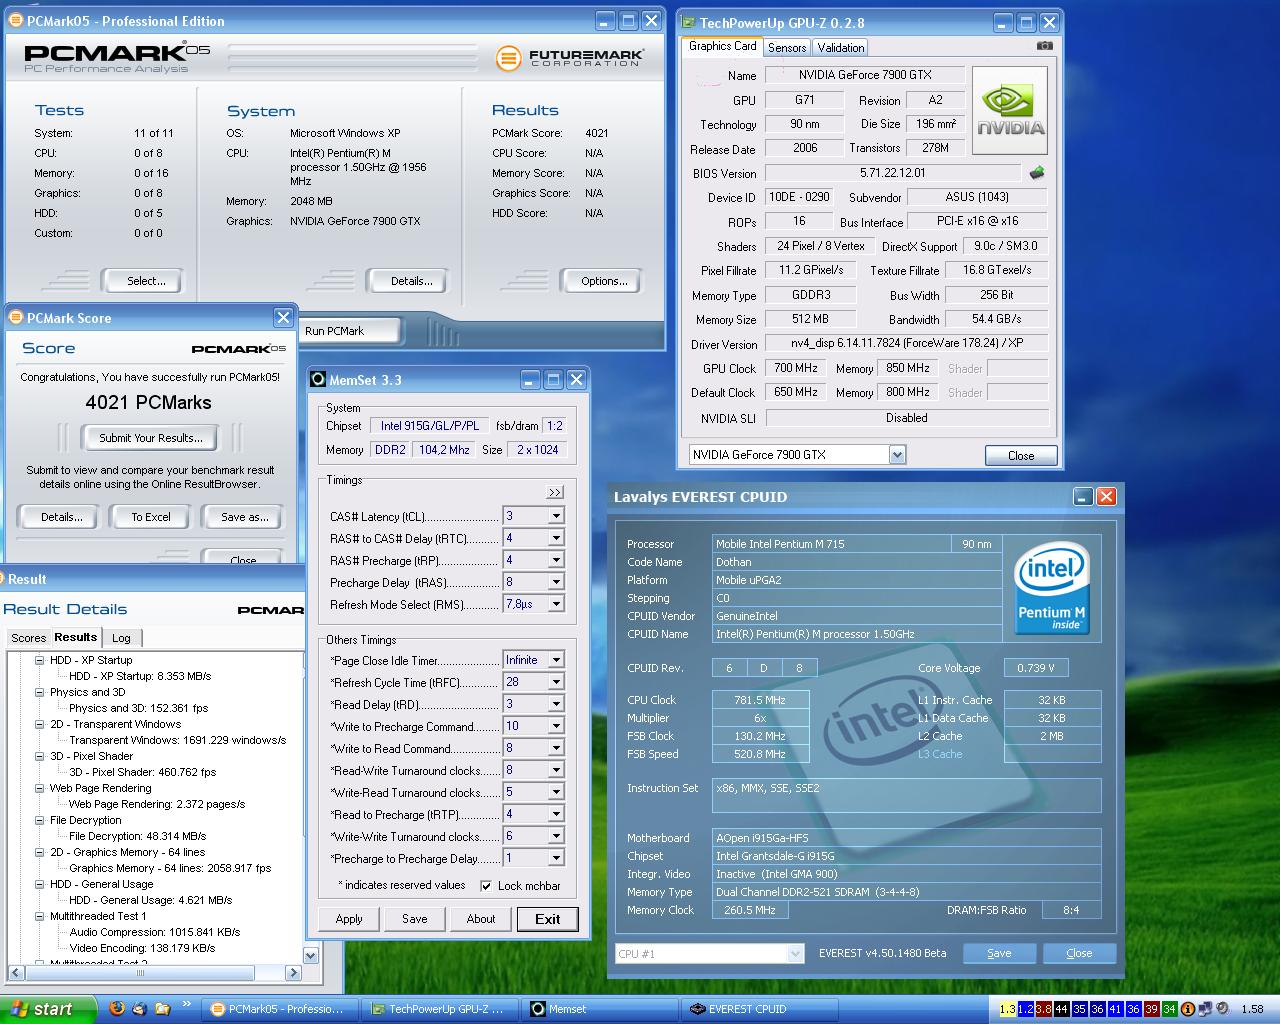Open the mail icon in quick launch
This screenshot has width=1280, height=1024.
(139, 1008)
